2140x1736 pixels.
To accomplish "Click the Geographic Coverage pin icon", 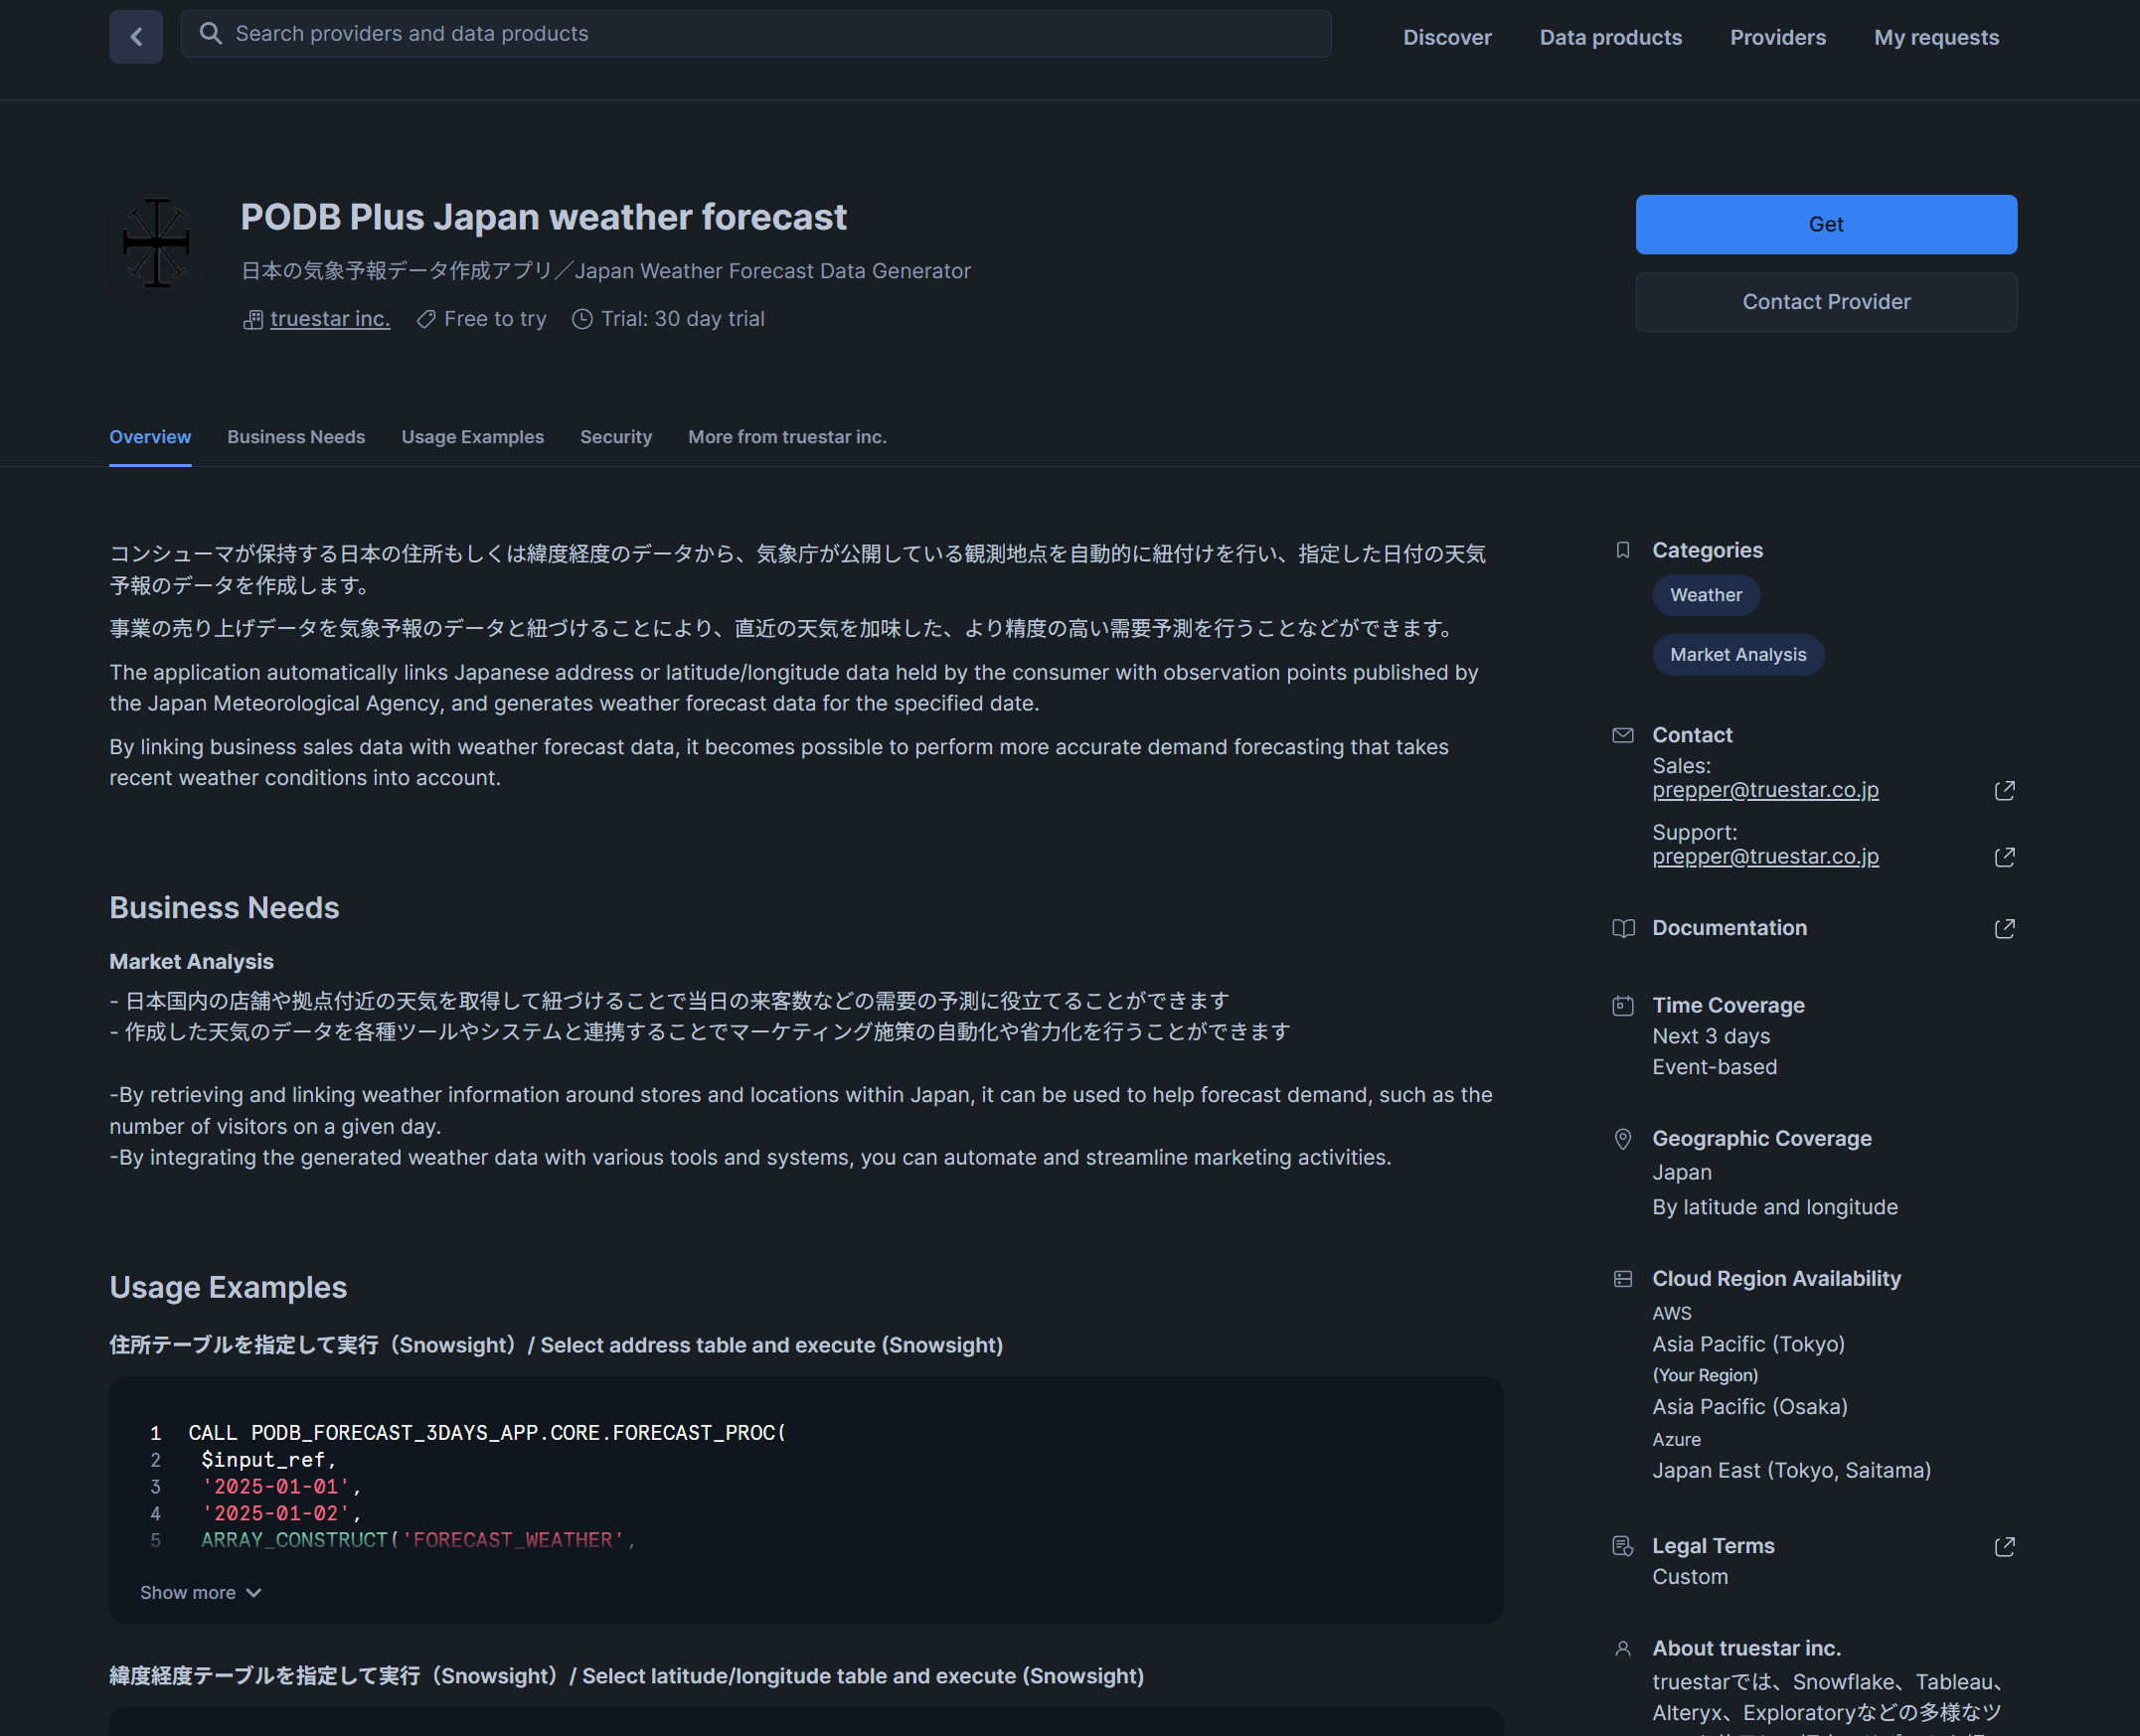I will point(1623,1139).
